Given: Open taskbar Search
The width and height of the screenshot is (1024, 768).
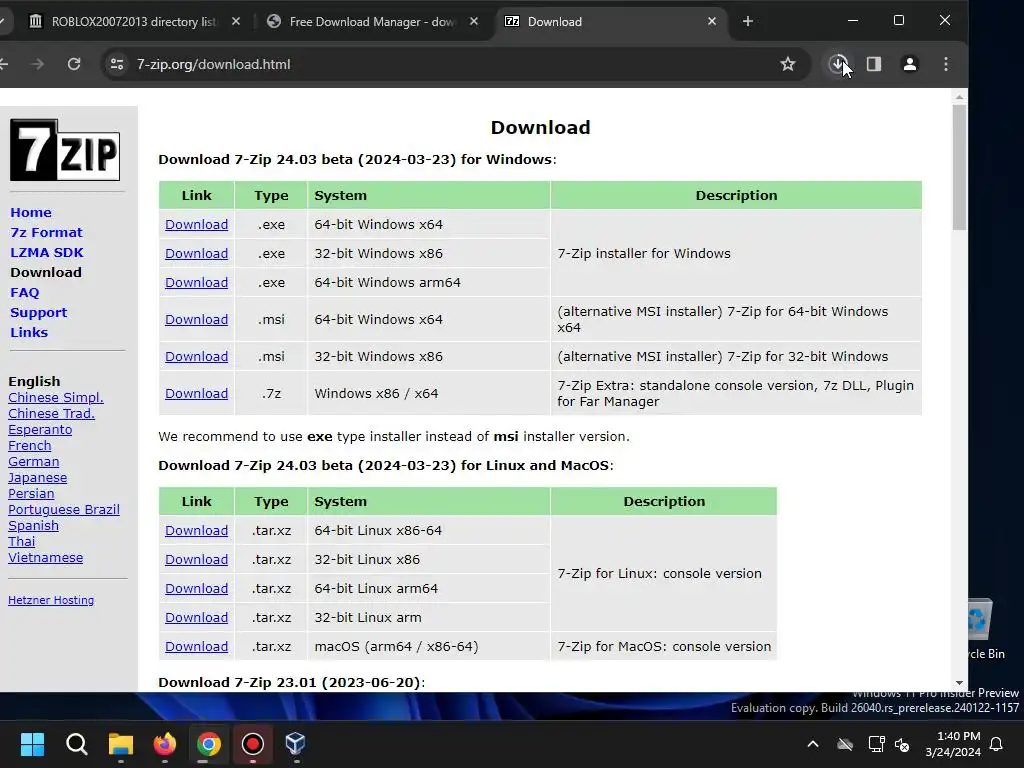Looking at the screenshot, I should (76, 744).
